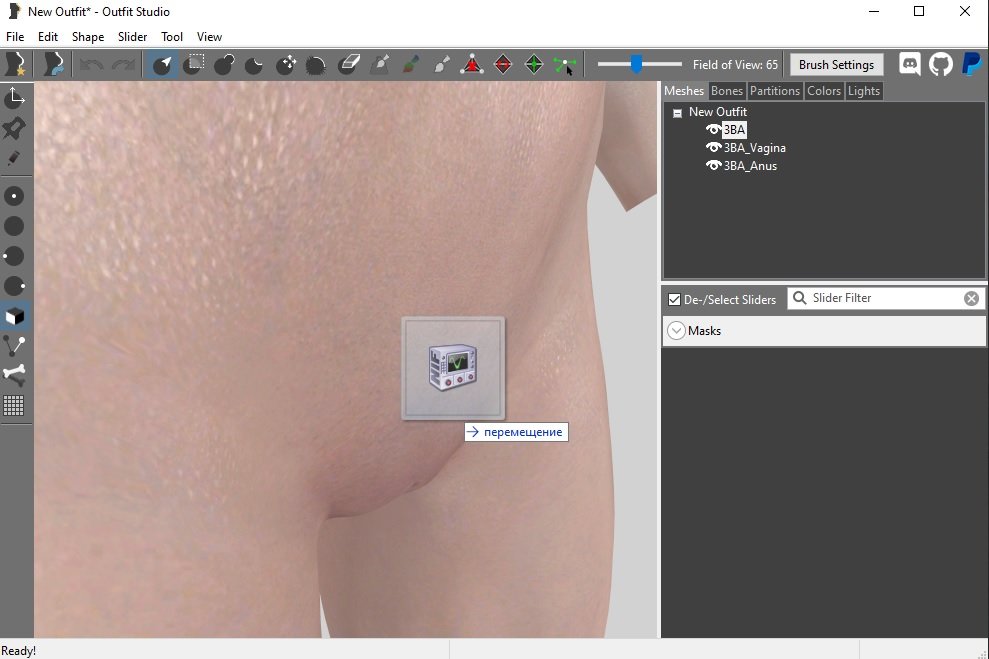Uncheck the De-/Select Sliders checkbox
The height and width of the screenshot is (659, 989).
pyautogui.click(x=674, y=299)
